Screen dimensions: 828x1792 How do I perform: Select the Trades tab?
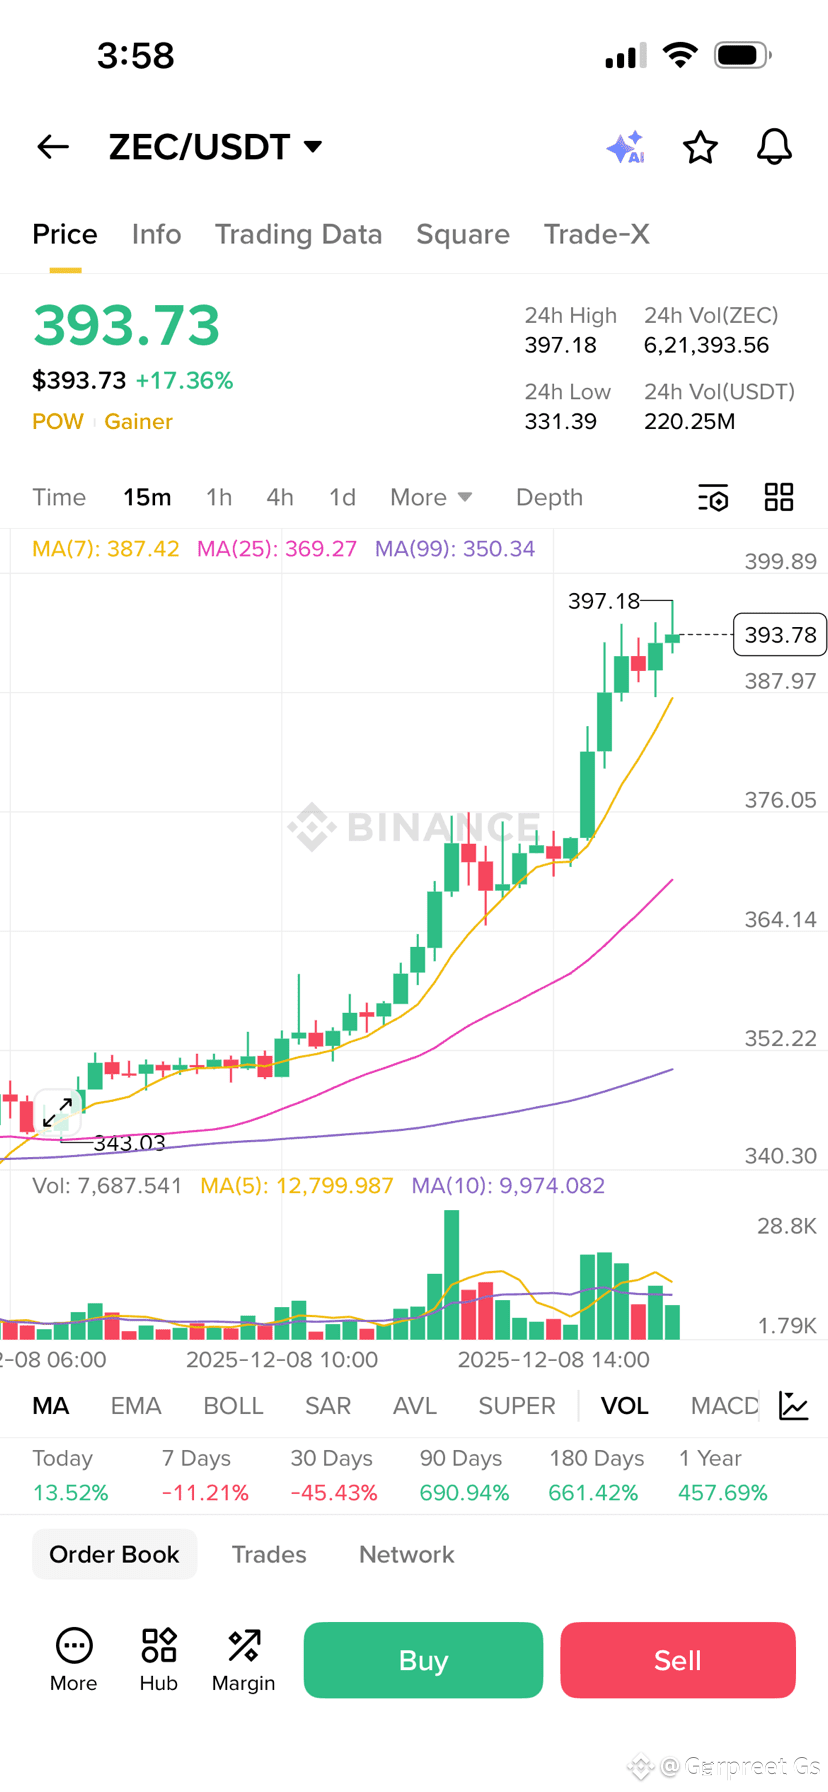coord(269,1554)
